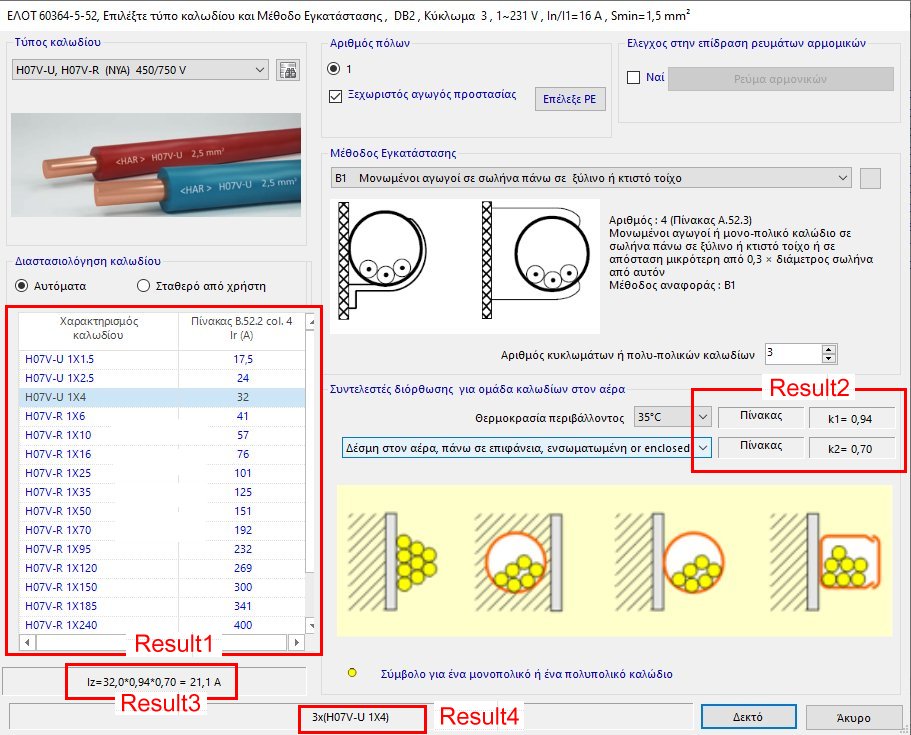Screen dimensions: 911x735
Task: Click cable table vertical scrollbar down arrow
Action: click(311, 626)
